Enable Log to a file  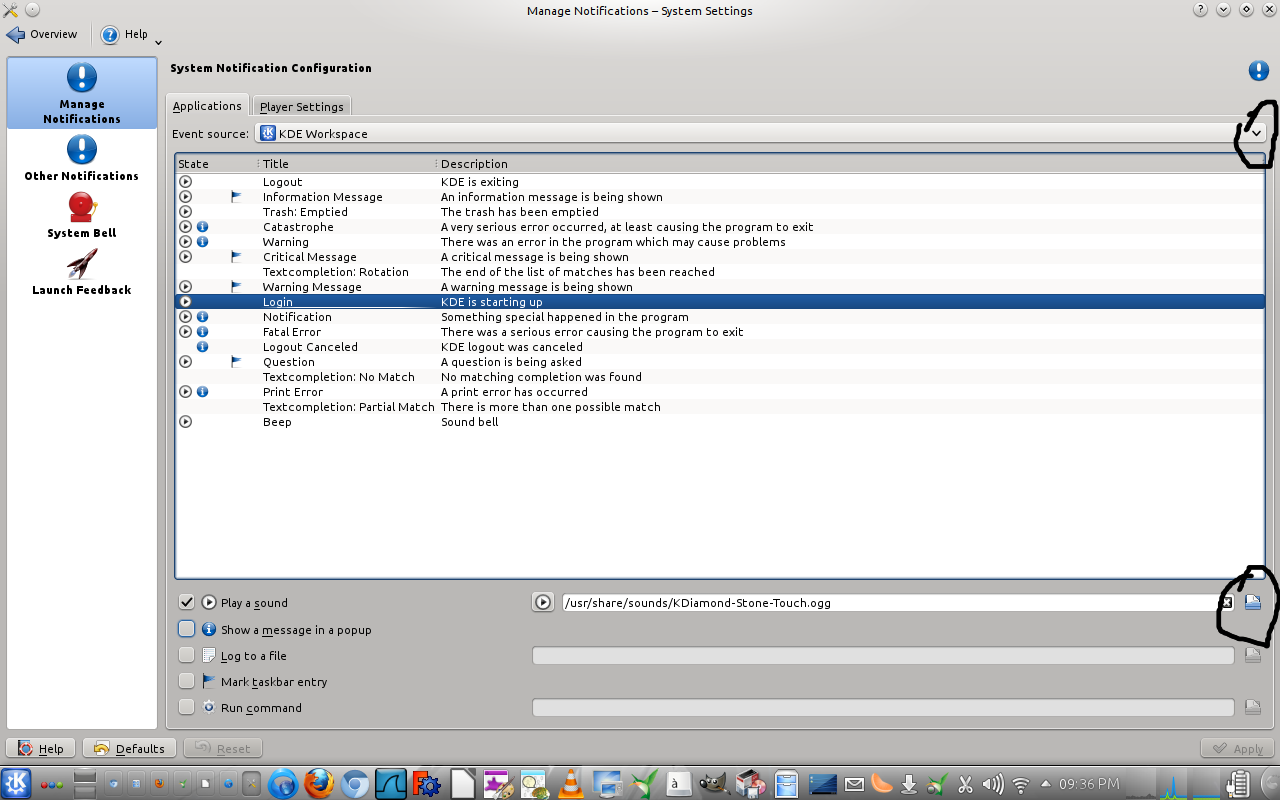[187, 655]
